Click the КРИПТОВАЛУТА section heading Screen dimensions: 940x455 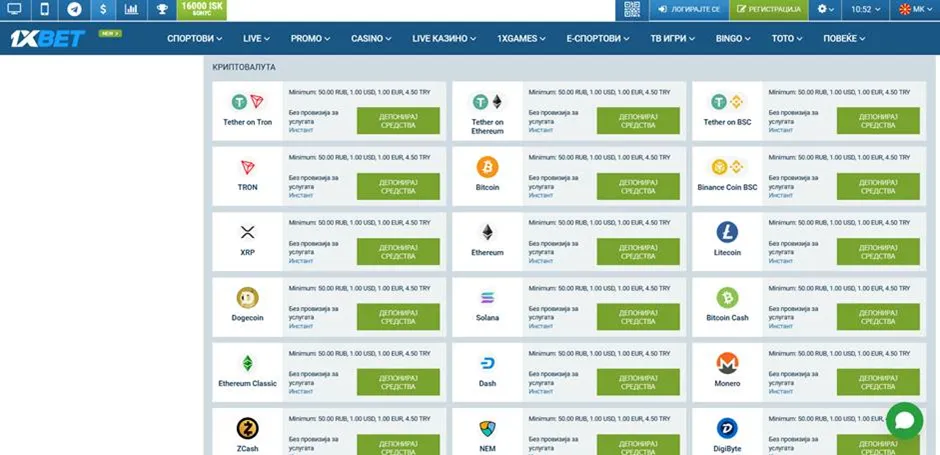[244, 67]
